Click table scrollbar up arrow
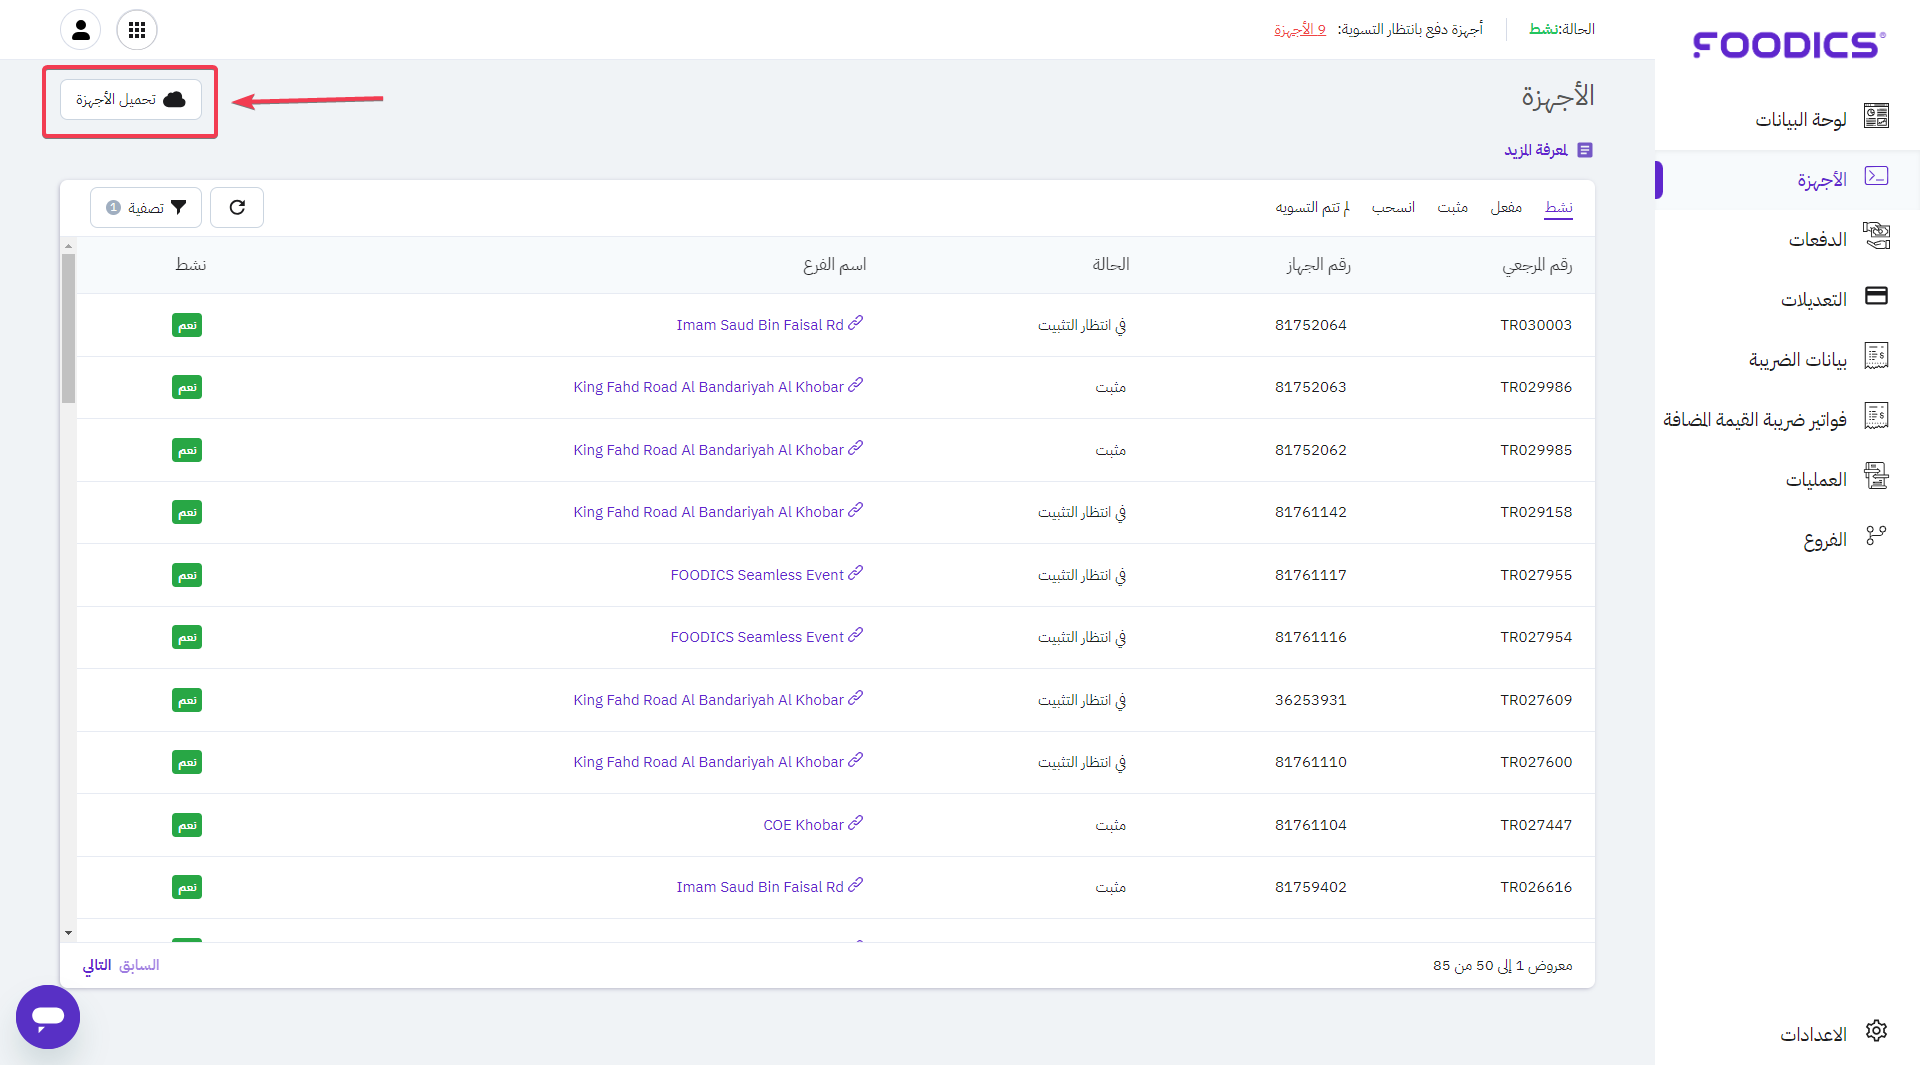 (68, 245)
